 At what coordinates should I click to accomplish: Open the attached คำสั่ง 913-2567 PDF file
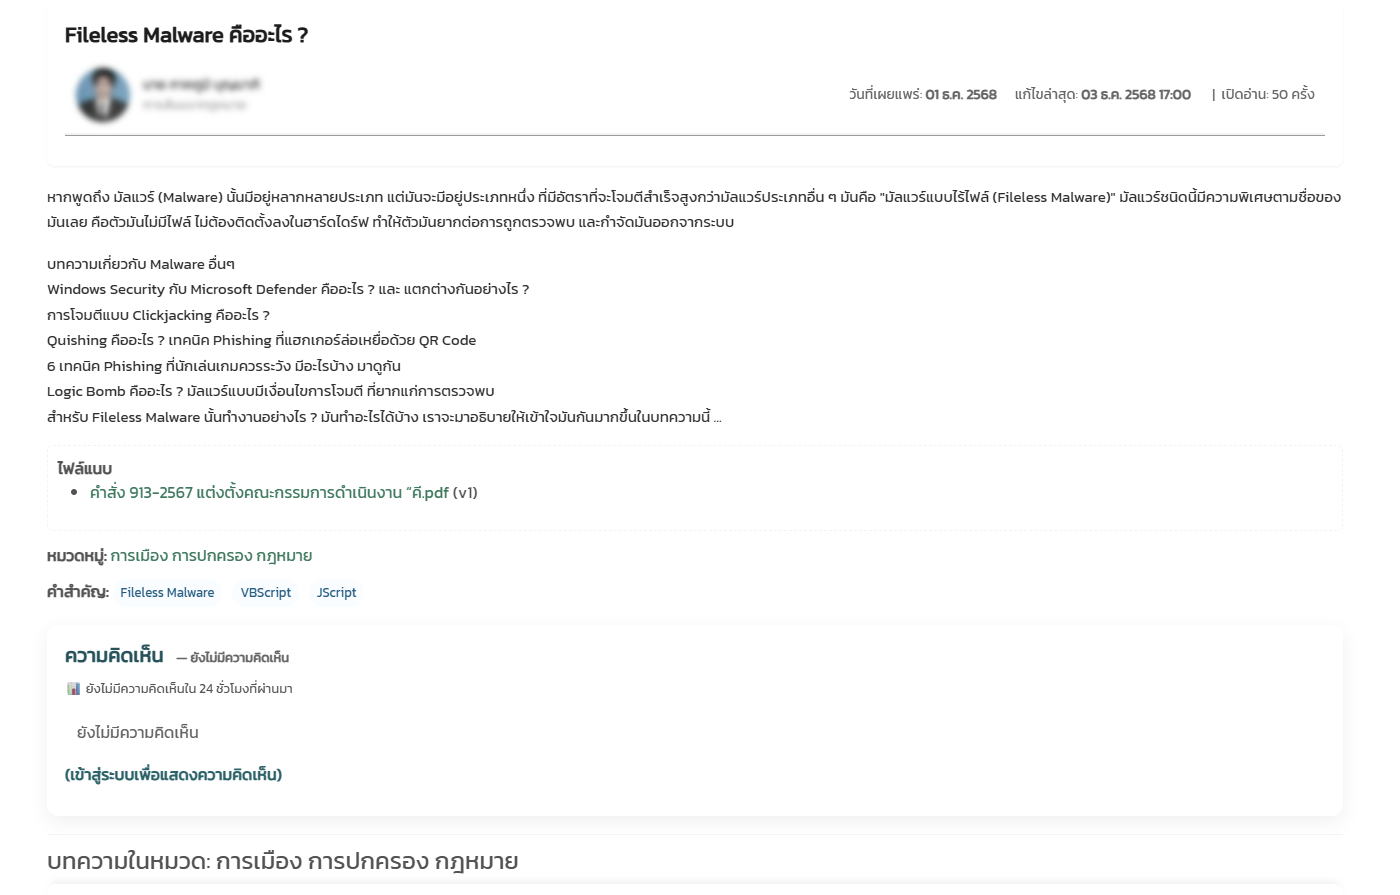[x=269, y=492]
